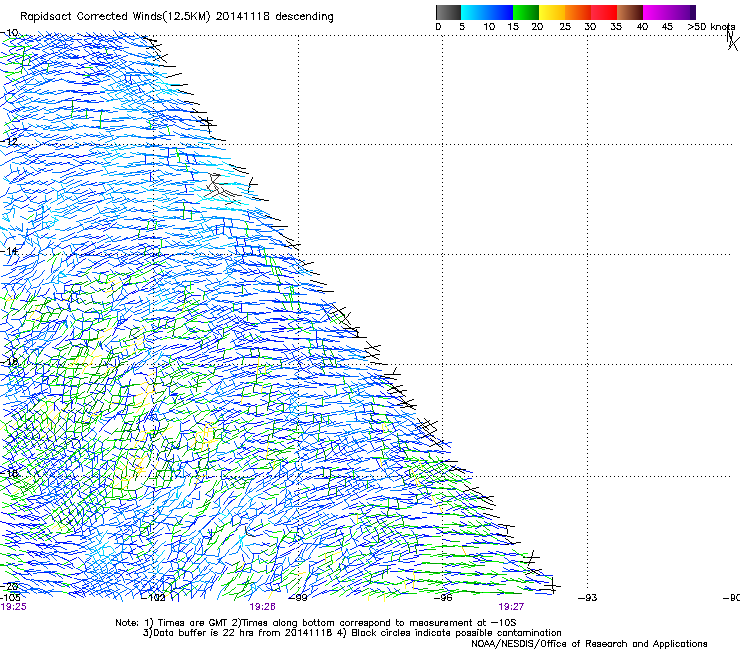Click the latitude label '-12'
740x650 pixels.
point(9,142)
